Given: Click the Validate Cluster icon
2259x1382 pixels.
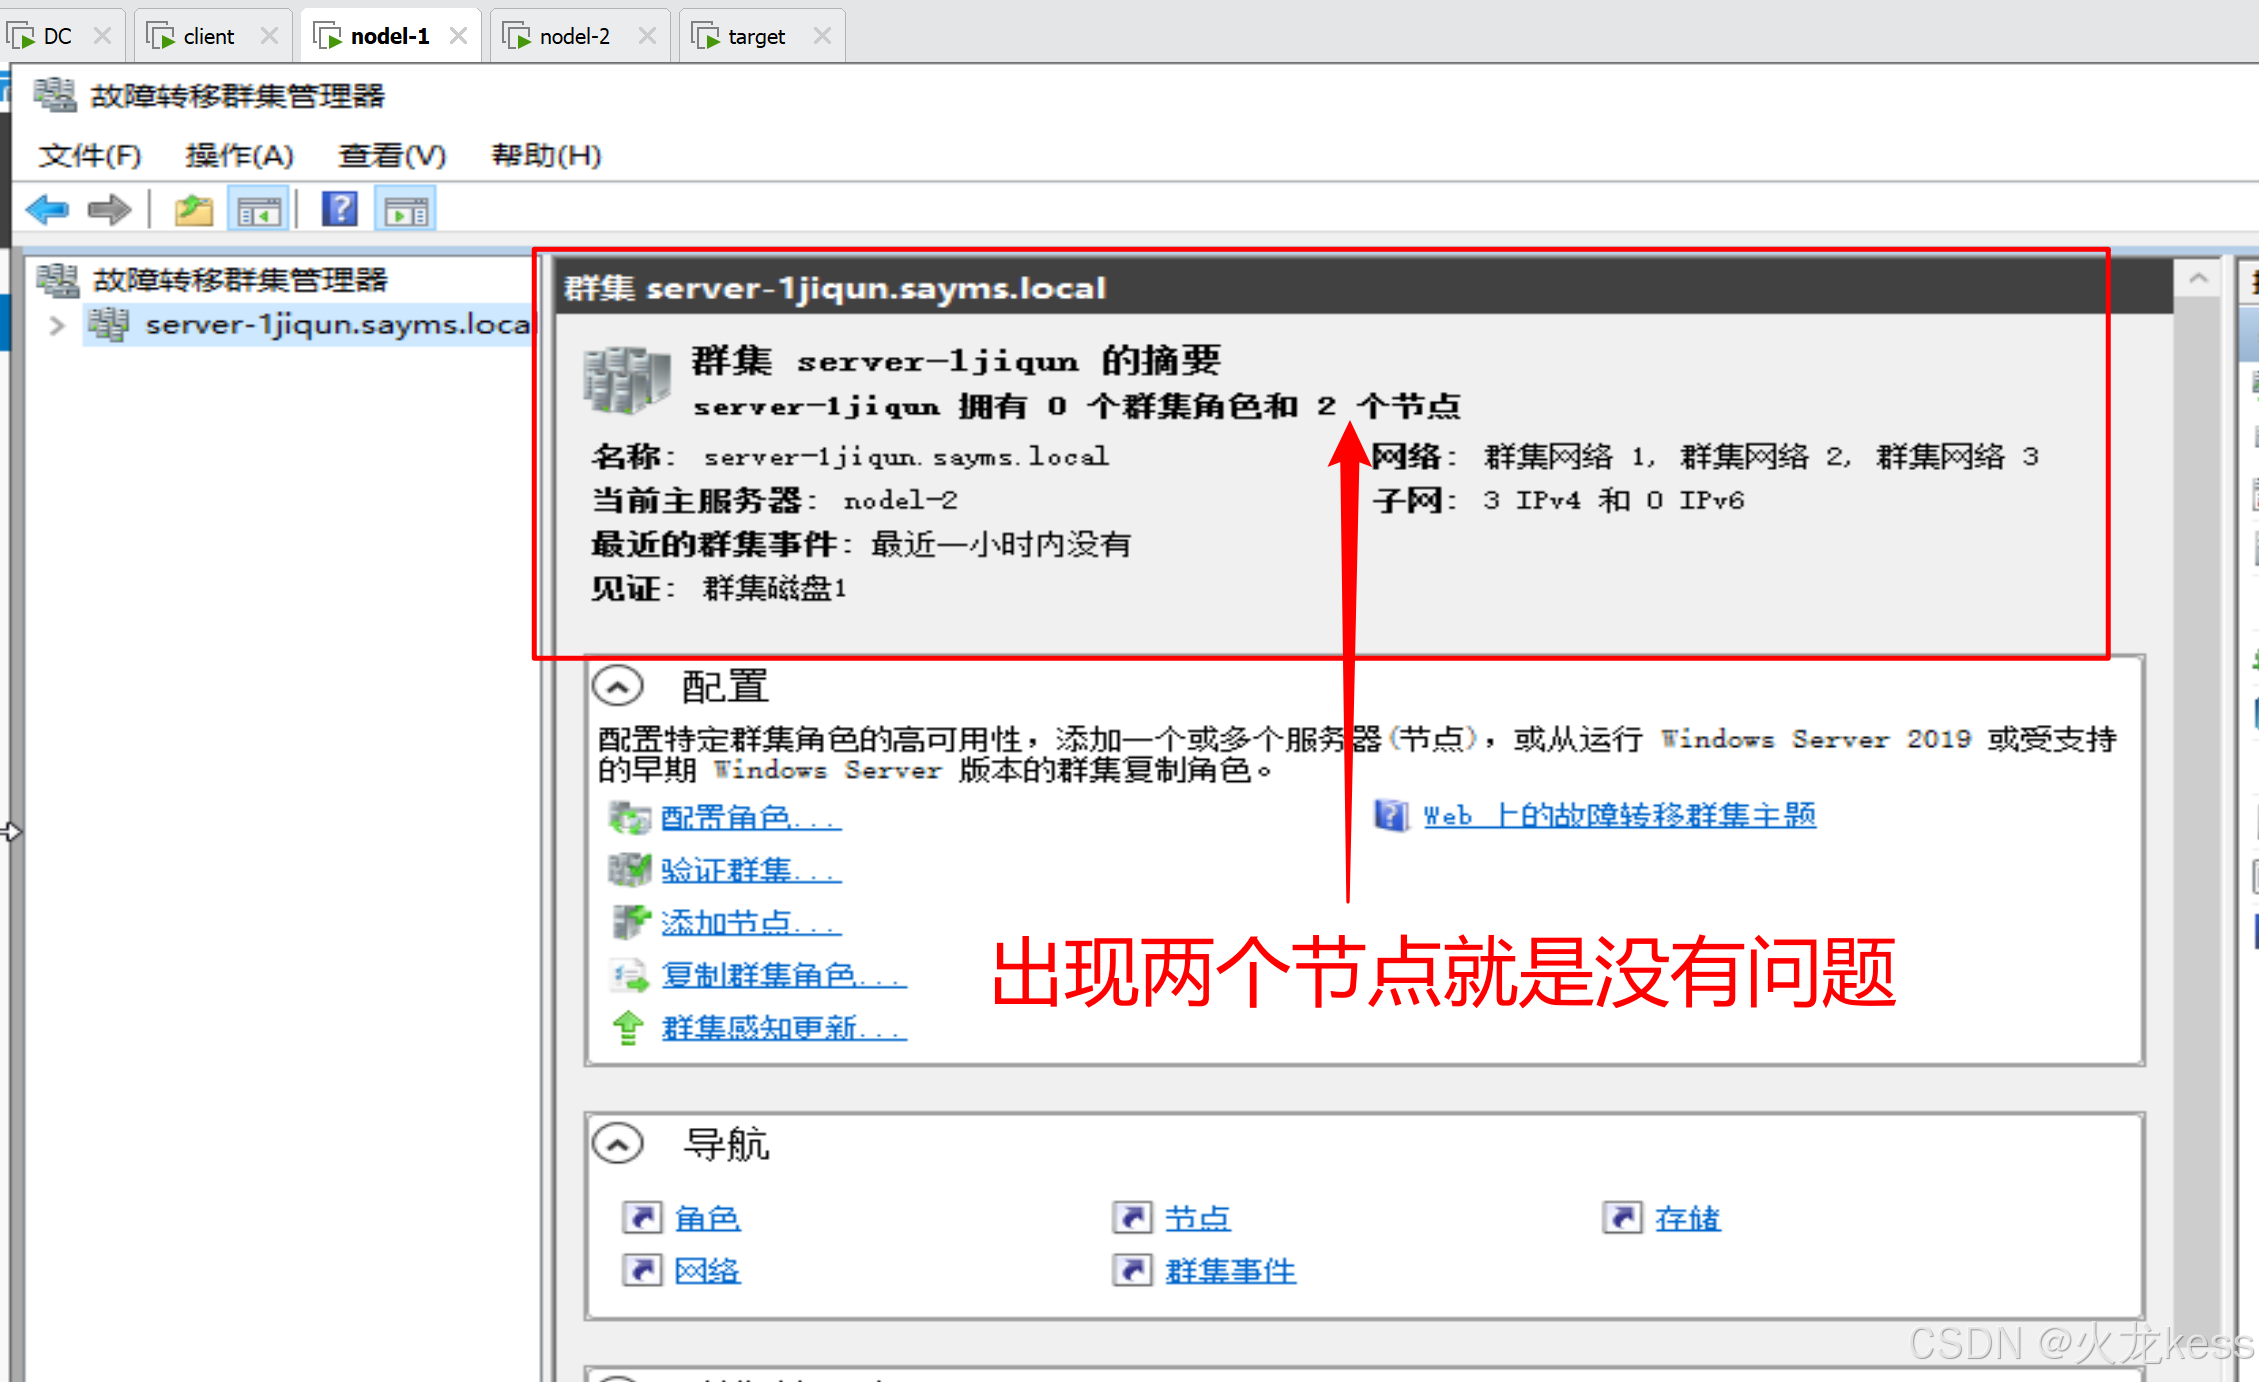Looking at the screenshot, I should click(x=629, y=869).
